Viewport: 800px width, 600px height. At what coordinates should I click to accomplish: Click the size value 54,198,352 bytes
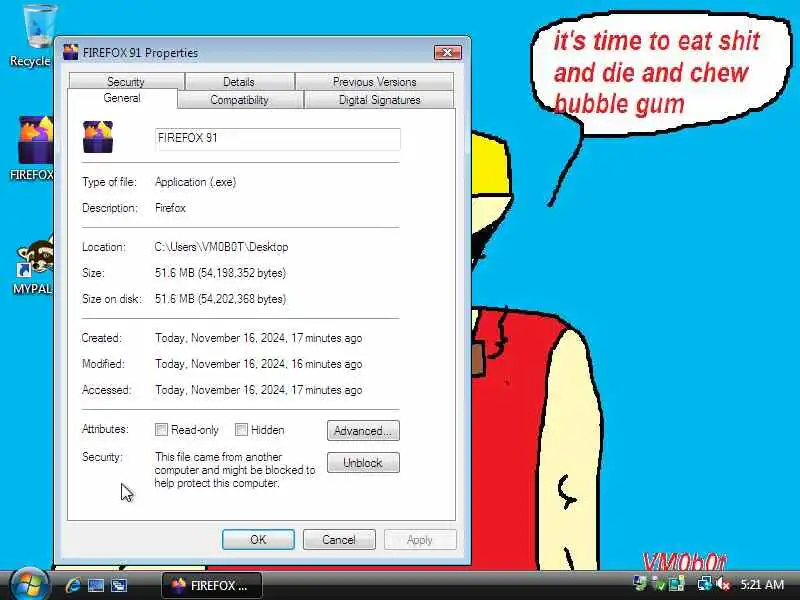[x=242, y=273]
